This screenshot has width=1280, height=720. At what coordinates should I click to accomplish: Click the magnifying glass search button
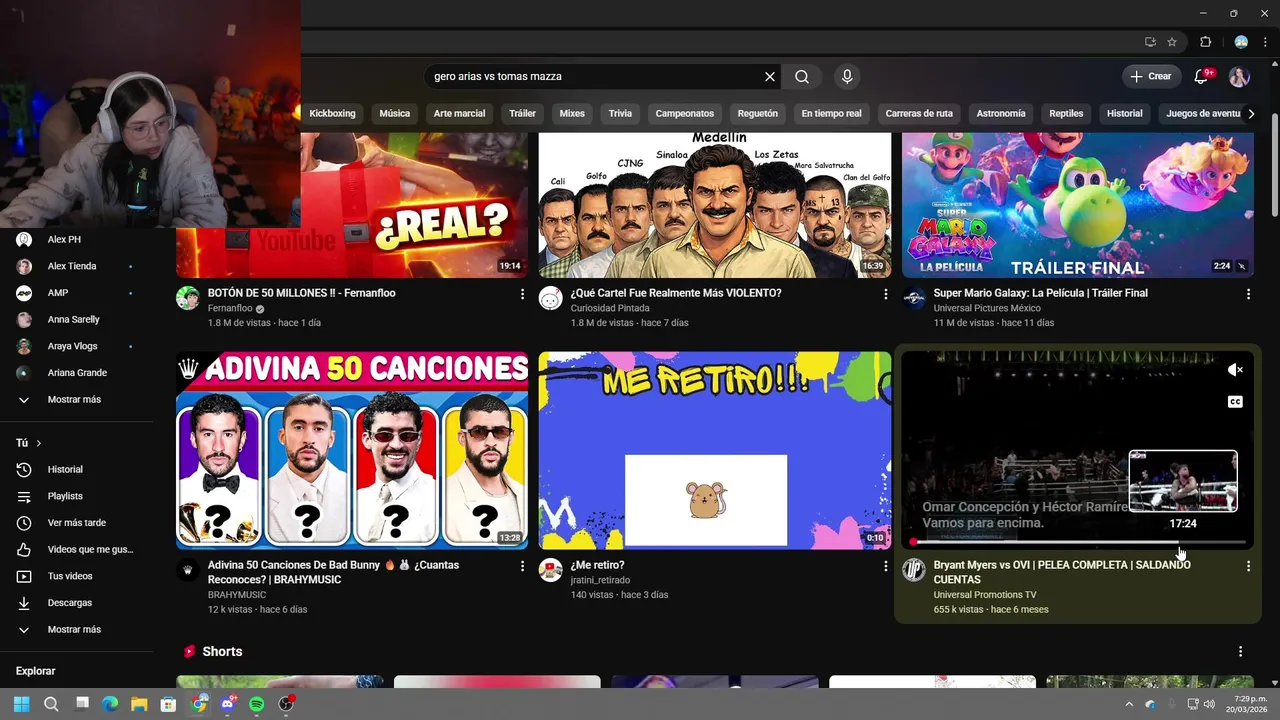click(802, 77)
